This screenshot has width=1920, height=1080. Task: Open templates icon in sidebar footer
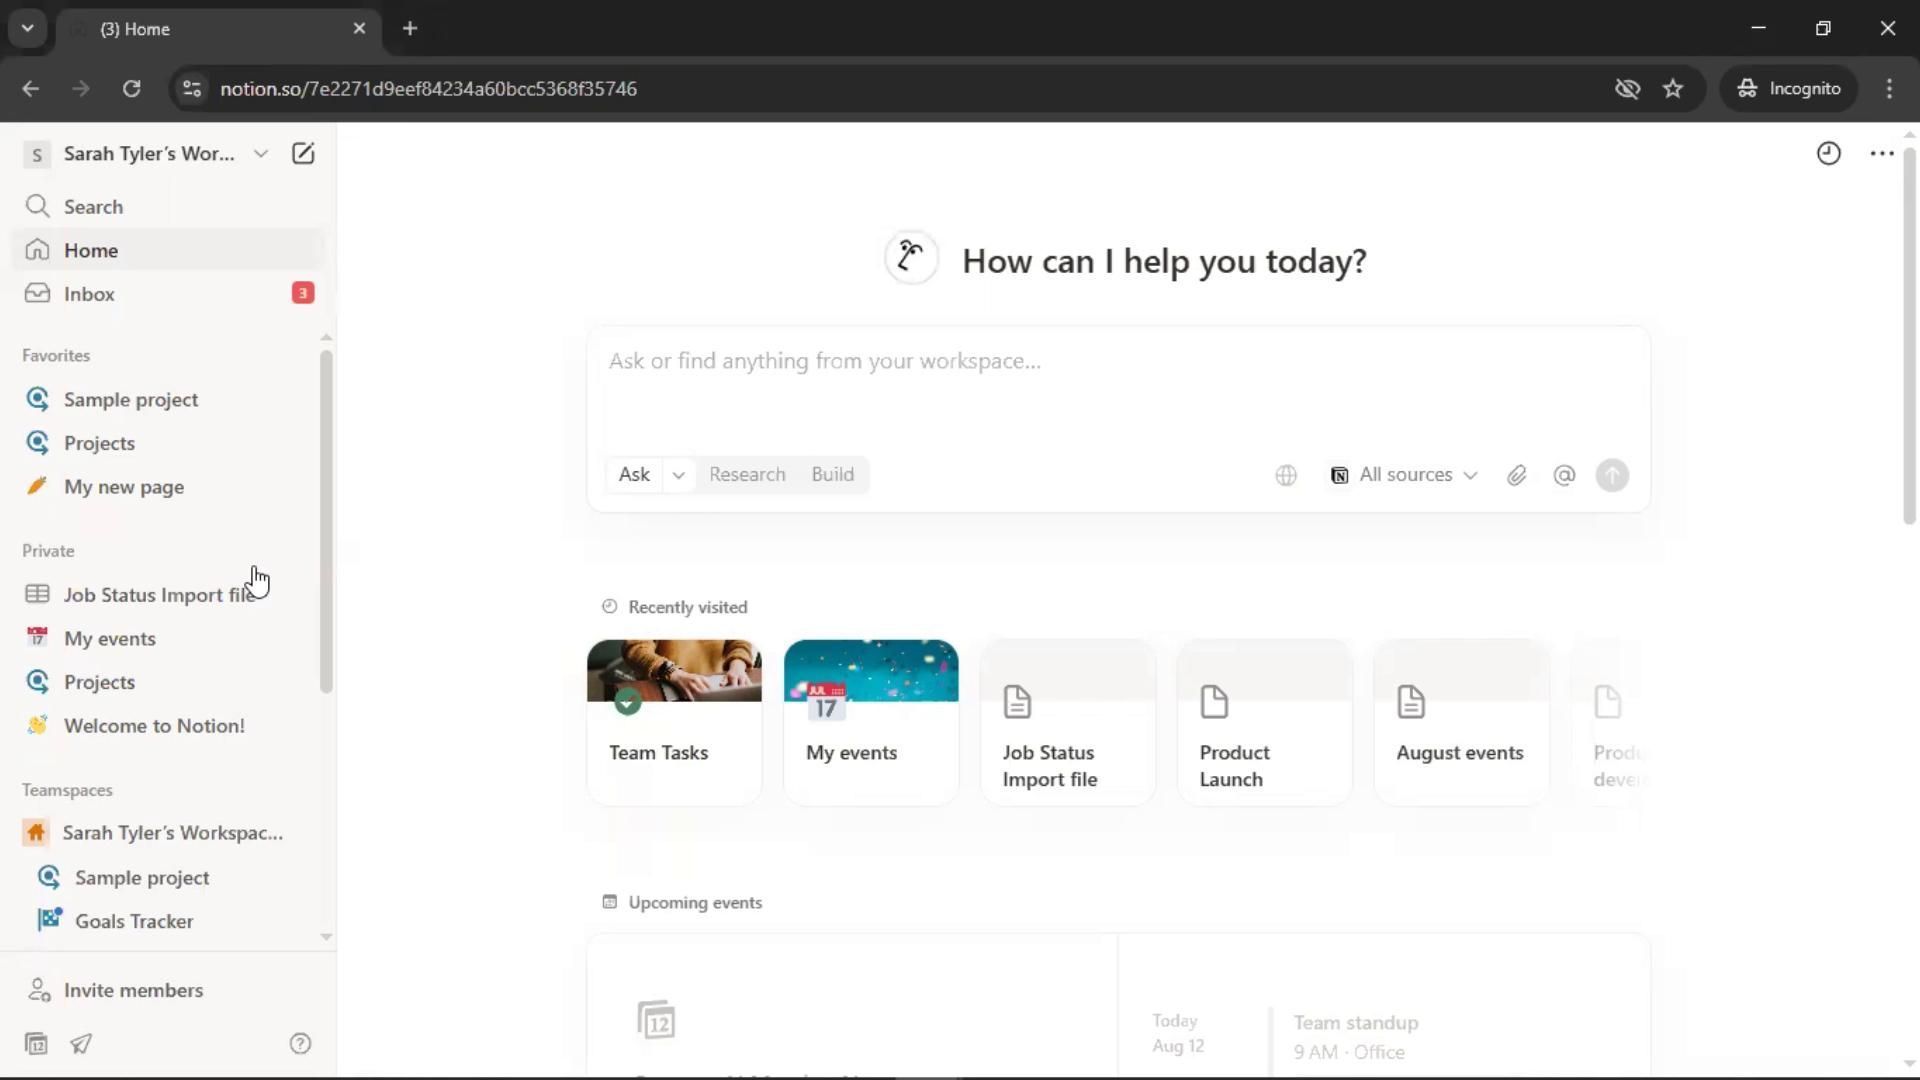(x=37, y=1043)
